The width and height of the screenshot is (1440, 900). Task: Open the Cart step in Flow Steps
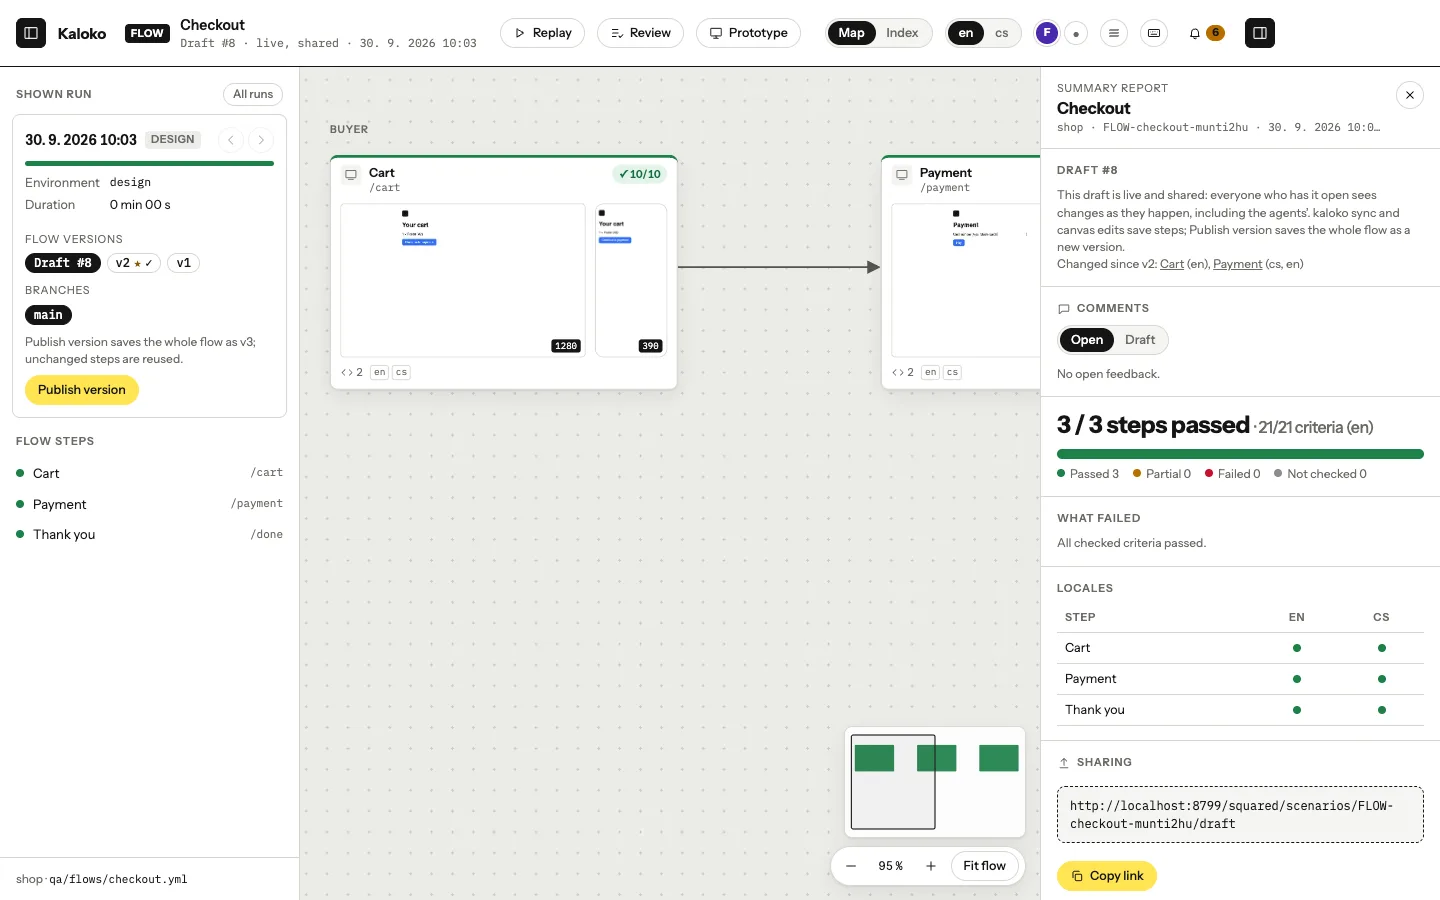click(149, 473)
